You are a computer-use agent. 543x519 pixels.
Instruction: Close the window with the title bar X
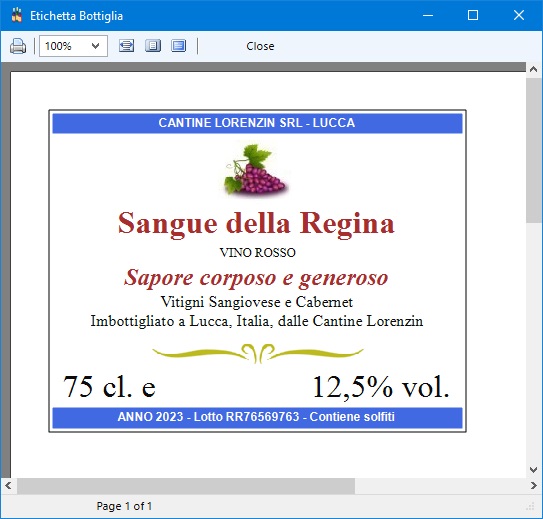point(519,15)
